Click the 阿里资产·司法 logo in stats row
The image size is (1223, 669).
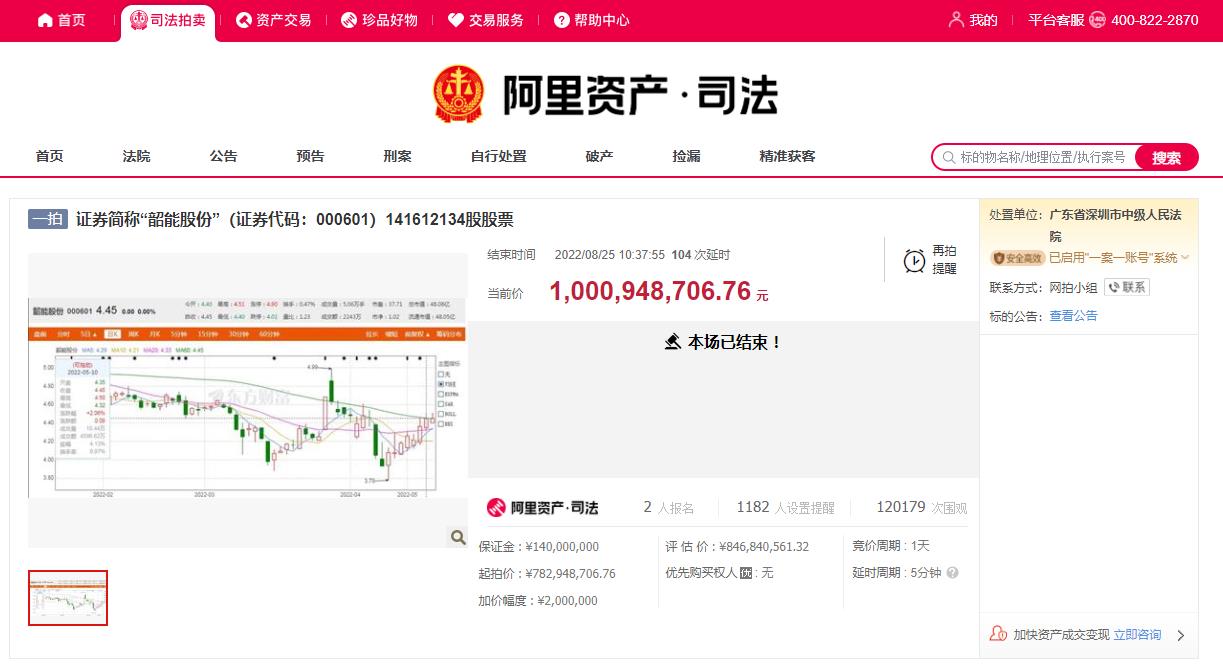542,508
